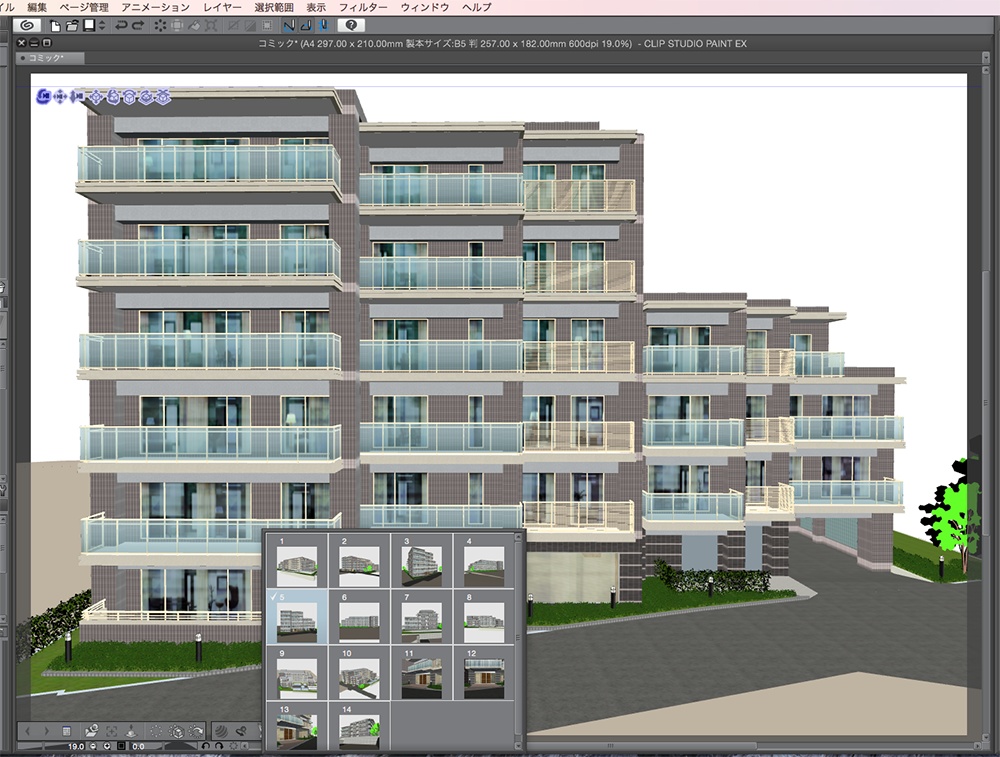Viewport: 1000px width, 757px height.
Task: Click the fill bucket toolbar icon
Action: [194, 26]
